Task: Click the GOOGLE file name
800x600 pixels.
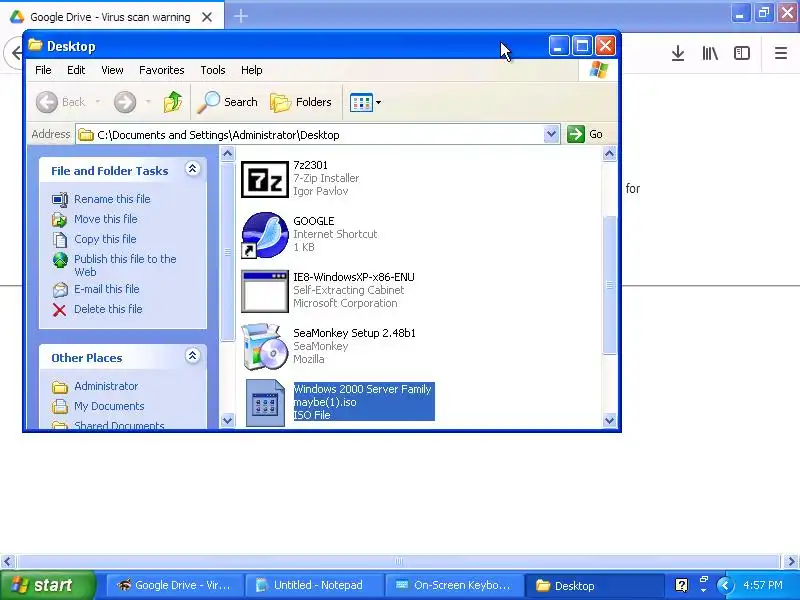Action: coord(314,221)
